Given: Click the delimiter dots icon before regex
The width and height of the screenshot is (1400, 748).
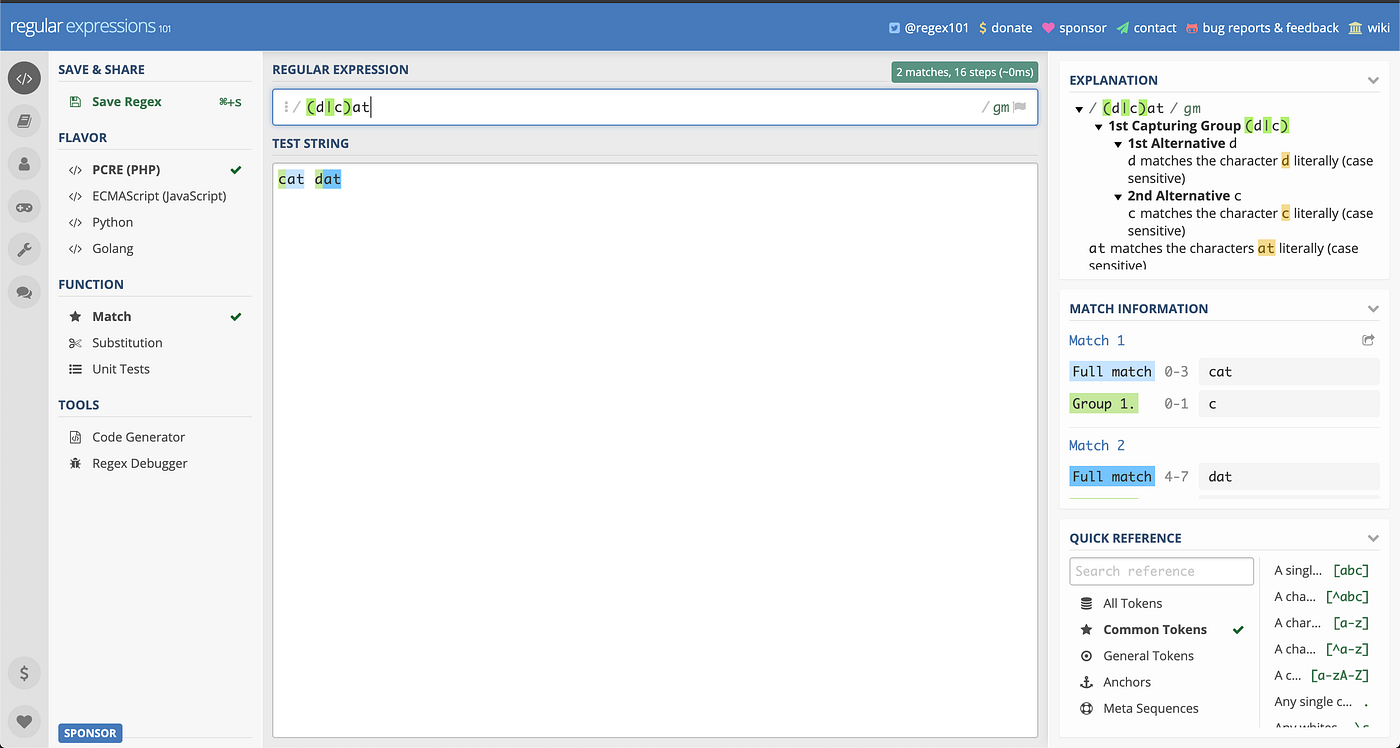Looking at the screenshot, I should tap(286, 107).
